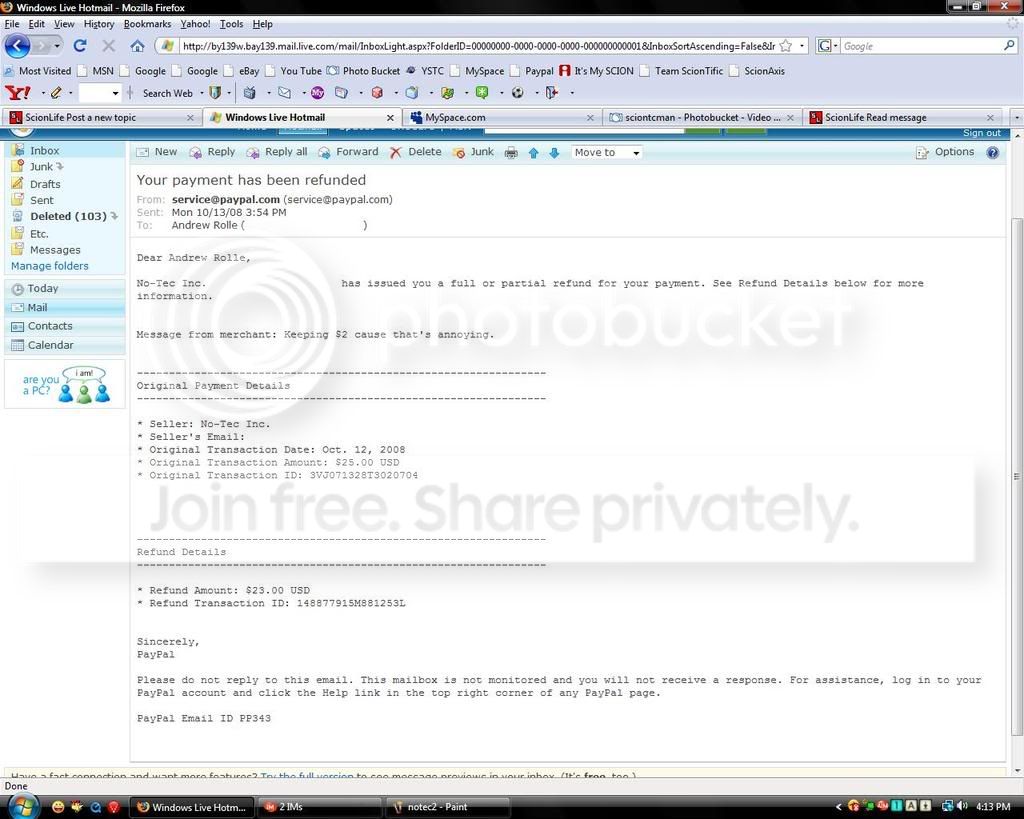Click the Manage folders link
This screenshot has height=819, width=1024.
[49, 266]
